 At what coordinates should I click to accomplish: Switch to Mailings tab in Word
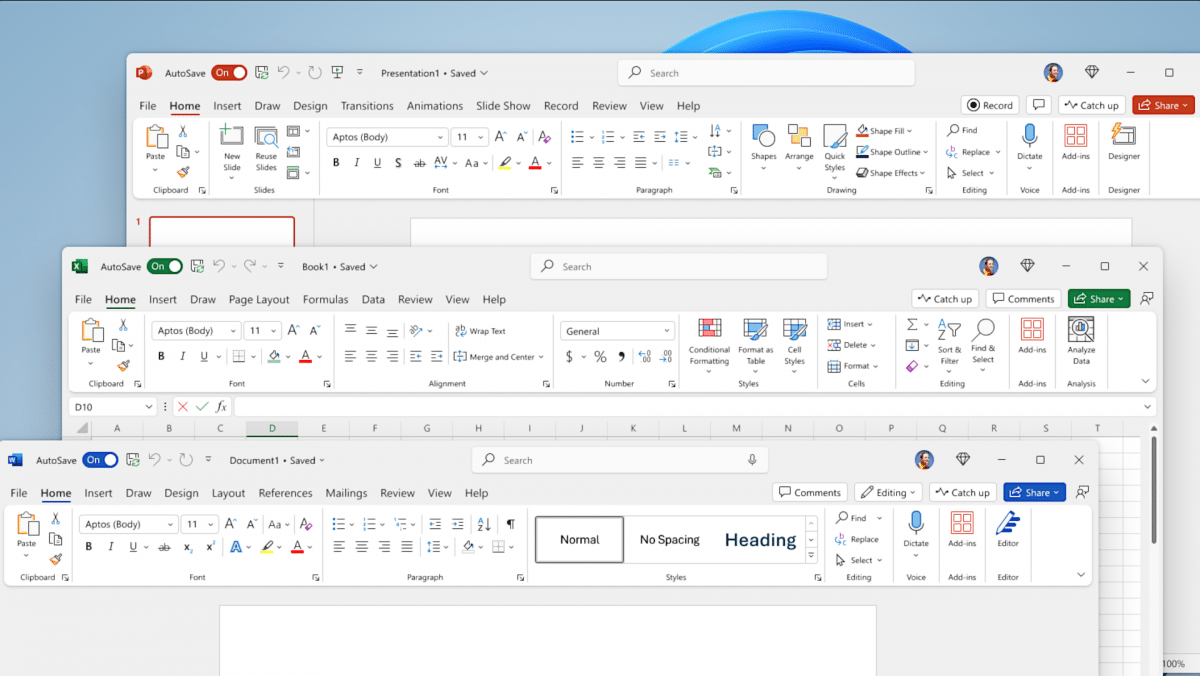[346, 493]
